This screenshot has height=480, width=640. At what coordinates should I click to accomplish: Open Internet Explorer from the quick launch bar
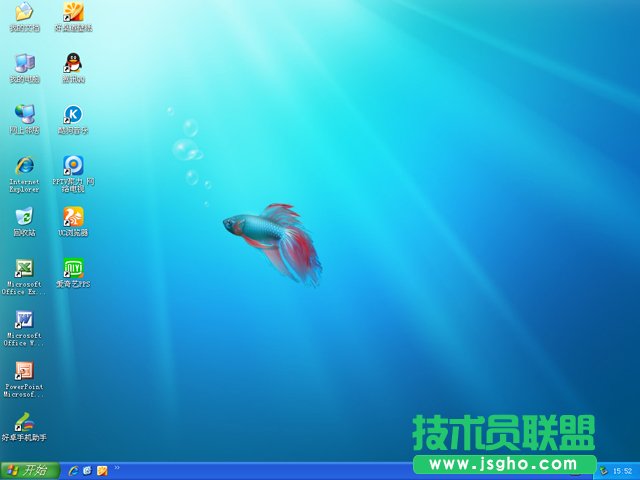pos(73,471)
